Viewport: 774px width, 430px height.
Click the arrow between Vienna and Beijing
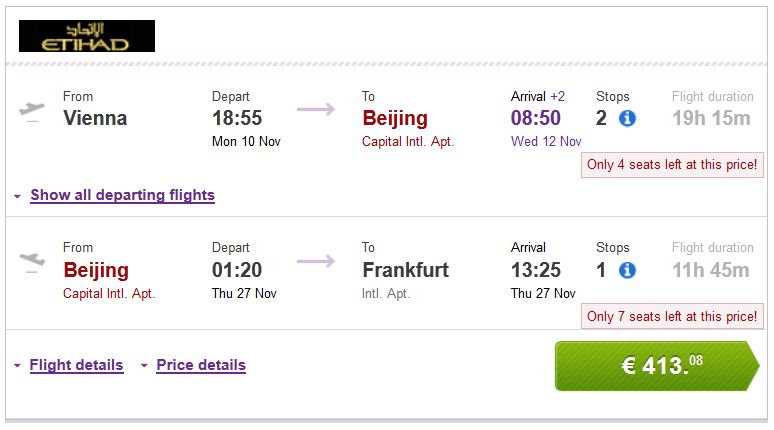pyautogui.click(x=316, y=109)
